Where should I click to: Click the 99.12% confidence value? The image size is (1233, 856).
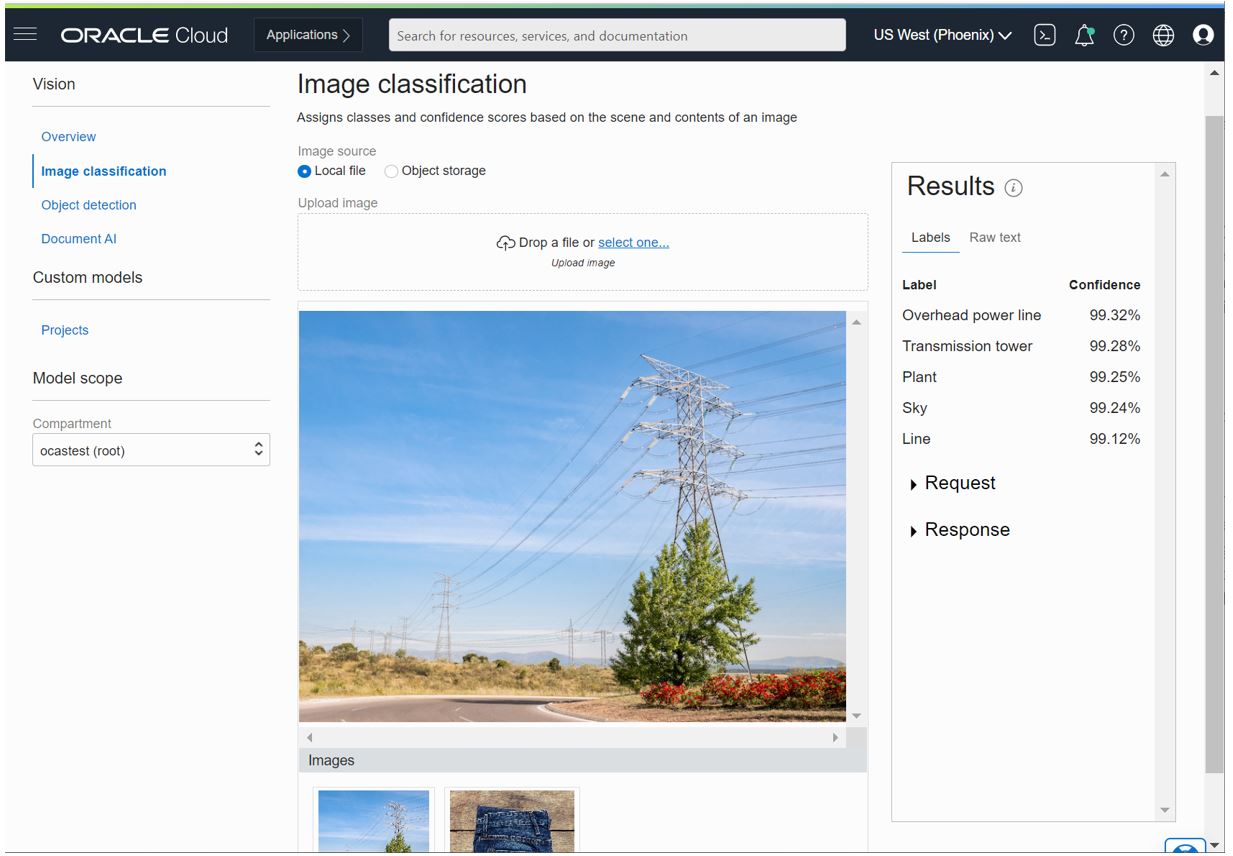coord(1115,439)
